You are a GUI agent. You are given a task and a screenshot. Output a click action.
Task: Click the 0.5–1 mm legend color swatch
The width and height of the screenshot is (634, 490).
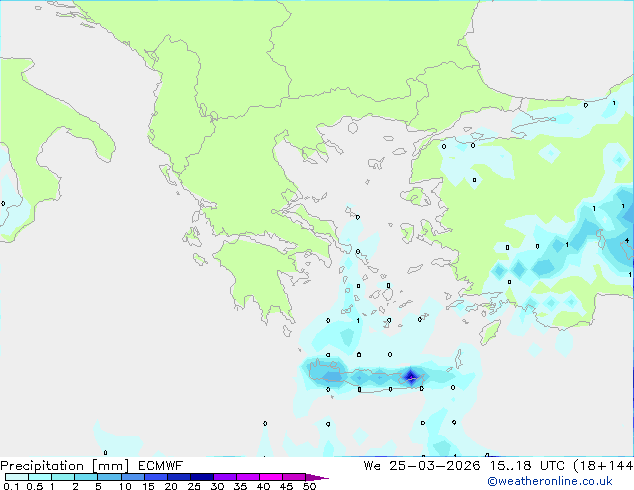[40, 477]
